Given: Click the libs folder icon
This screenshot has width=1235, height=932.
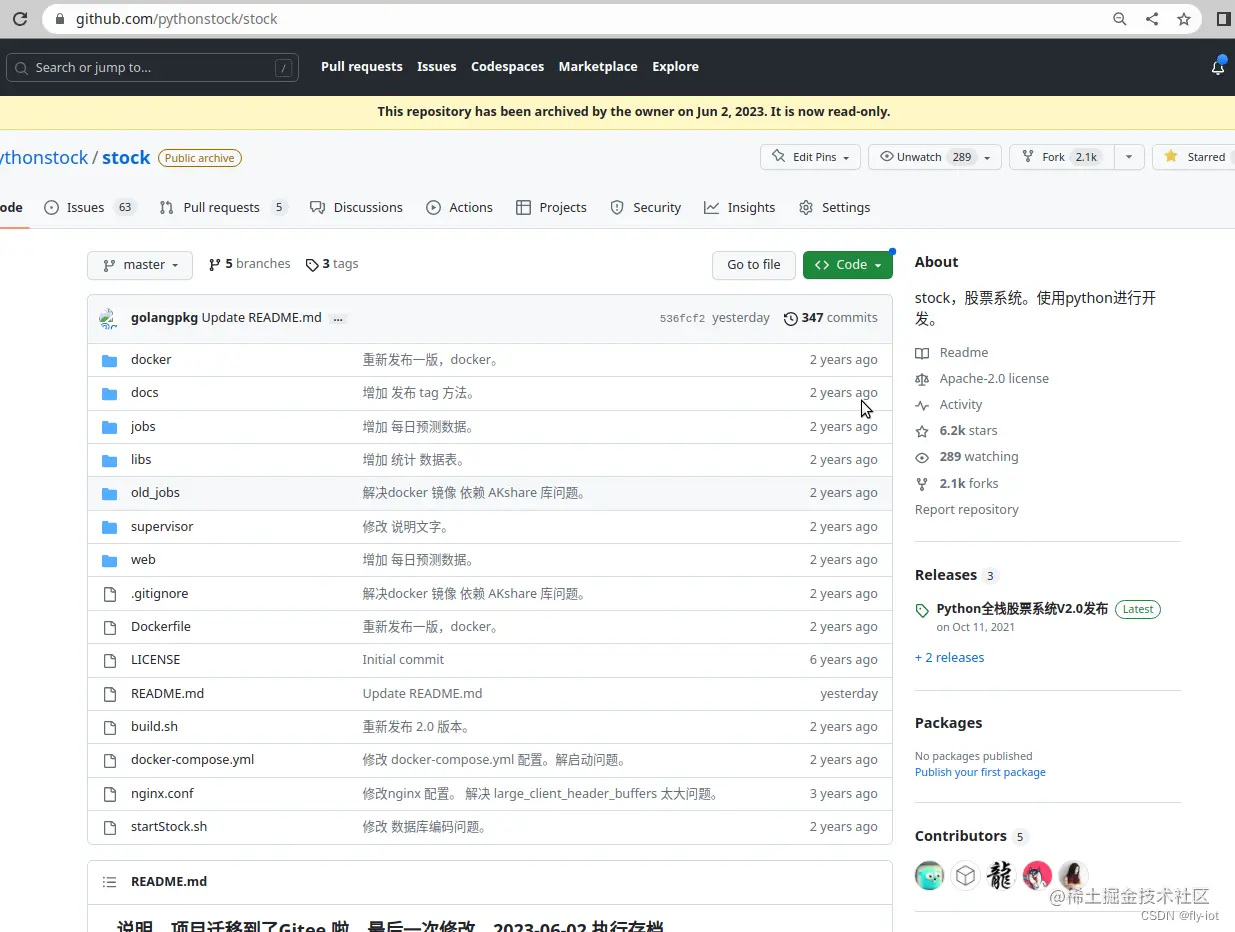Looking at the screenshot, I should [110, 460].
